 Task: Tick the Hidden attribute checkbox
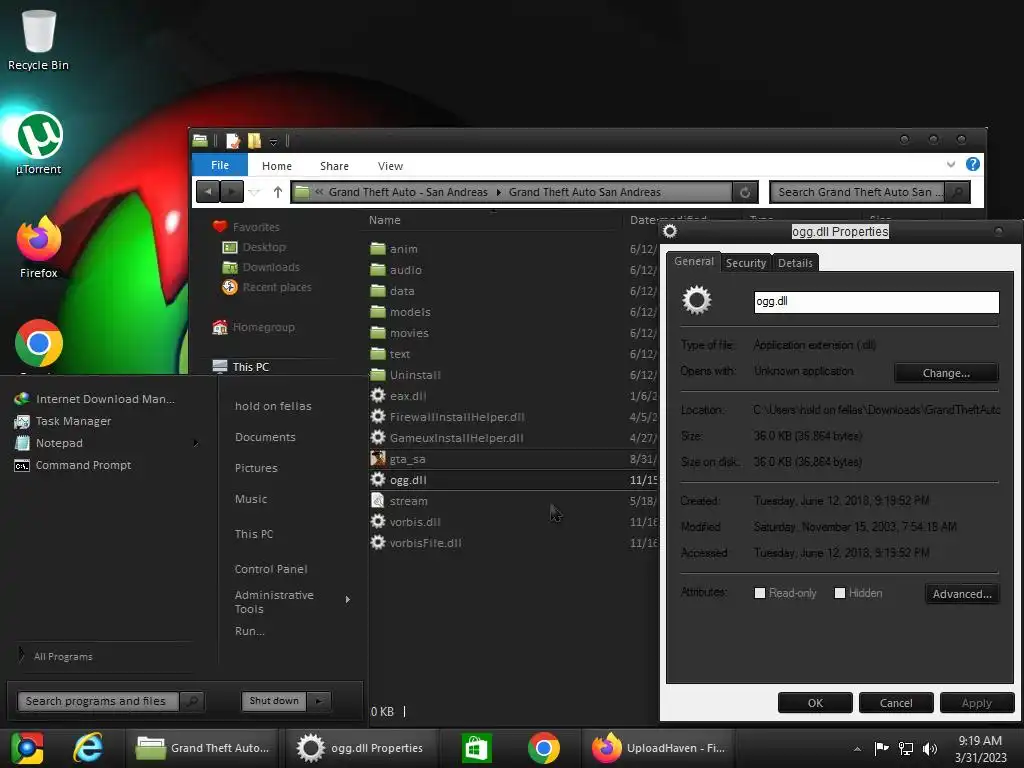point(840,593)
